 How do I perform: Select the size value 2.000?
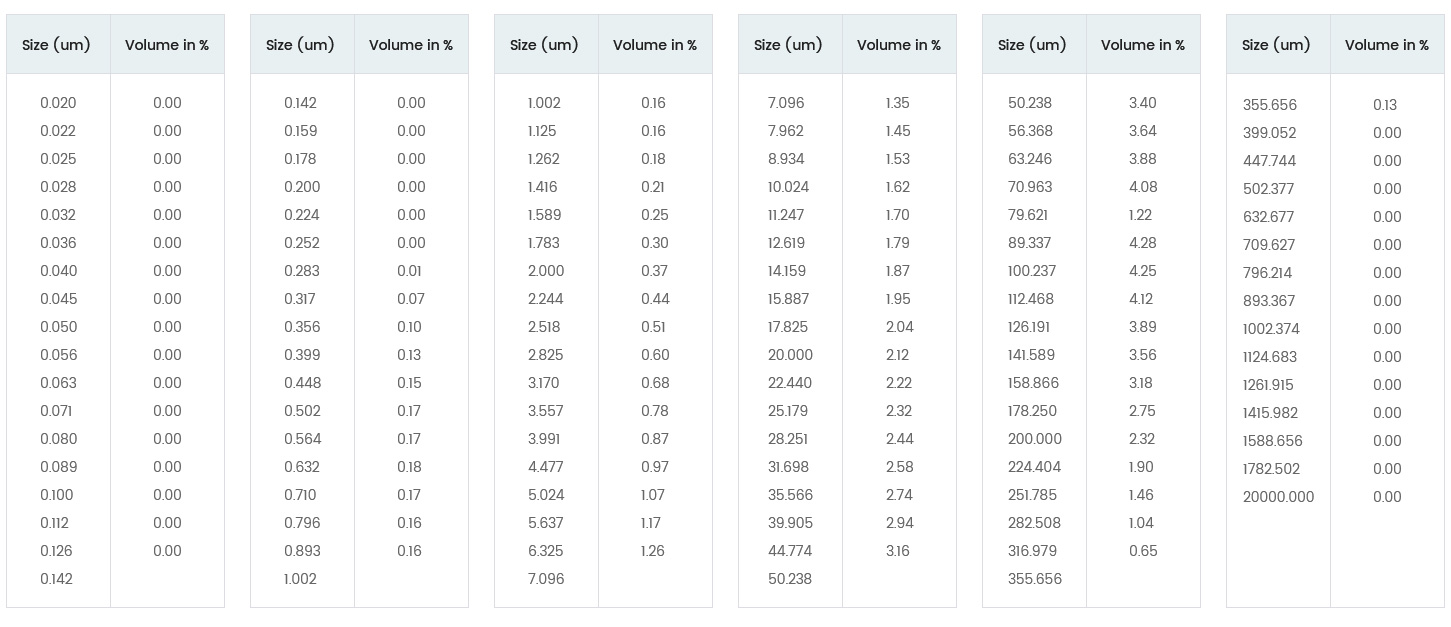[546, 271]
